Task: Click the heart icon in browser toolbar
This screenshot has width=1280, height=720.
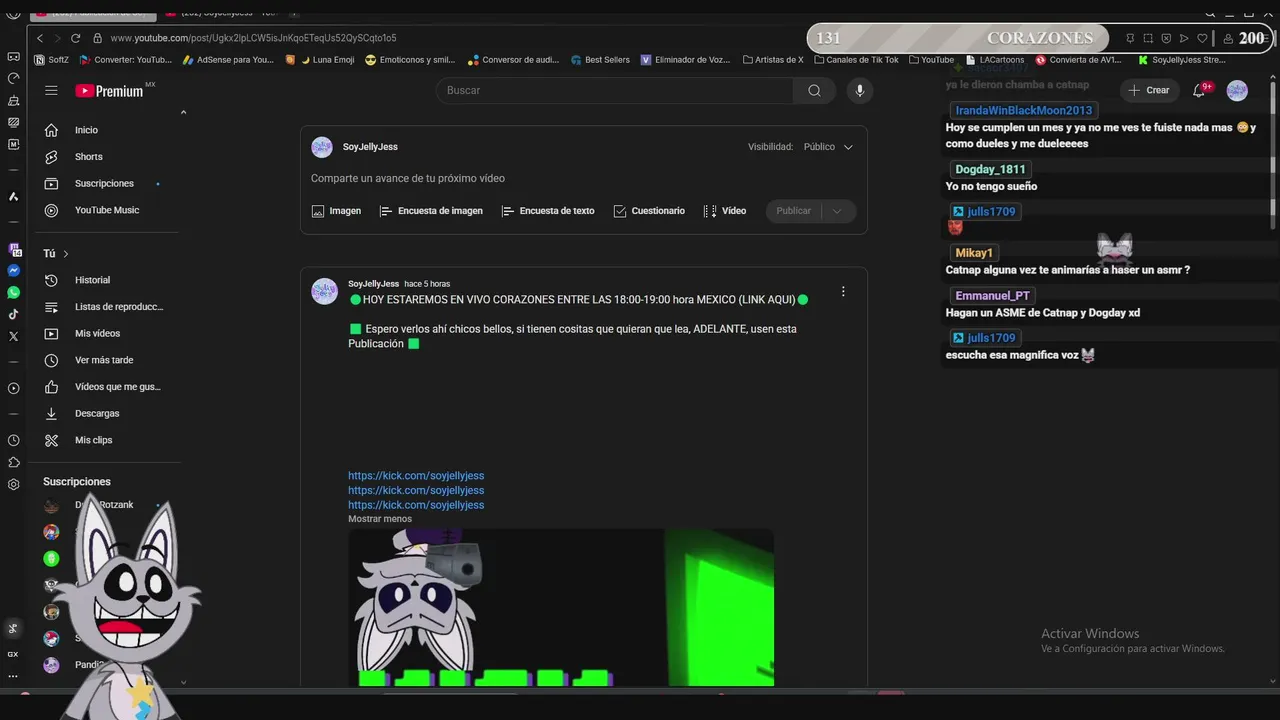Action: click(1202, 38)
